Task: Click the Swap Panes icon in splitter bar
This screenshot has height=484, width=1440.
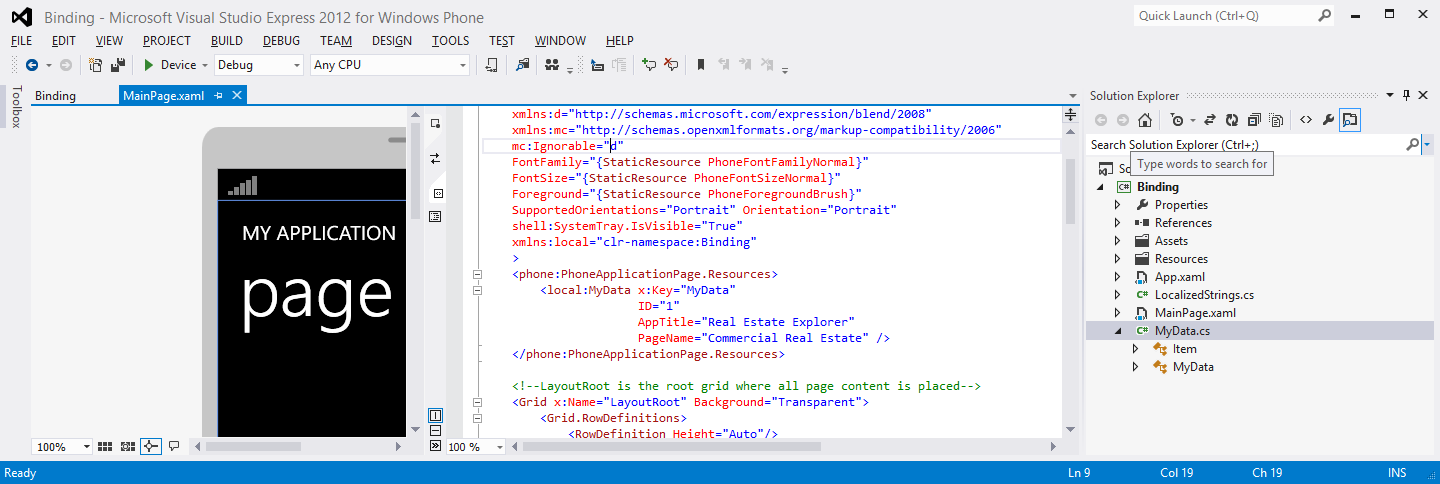Action: [435, 158]
